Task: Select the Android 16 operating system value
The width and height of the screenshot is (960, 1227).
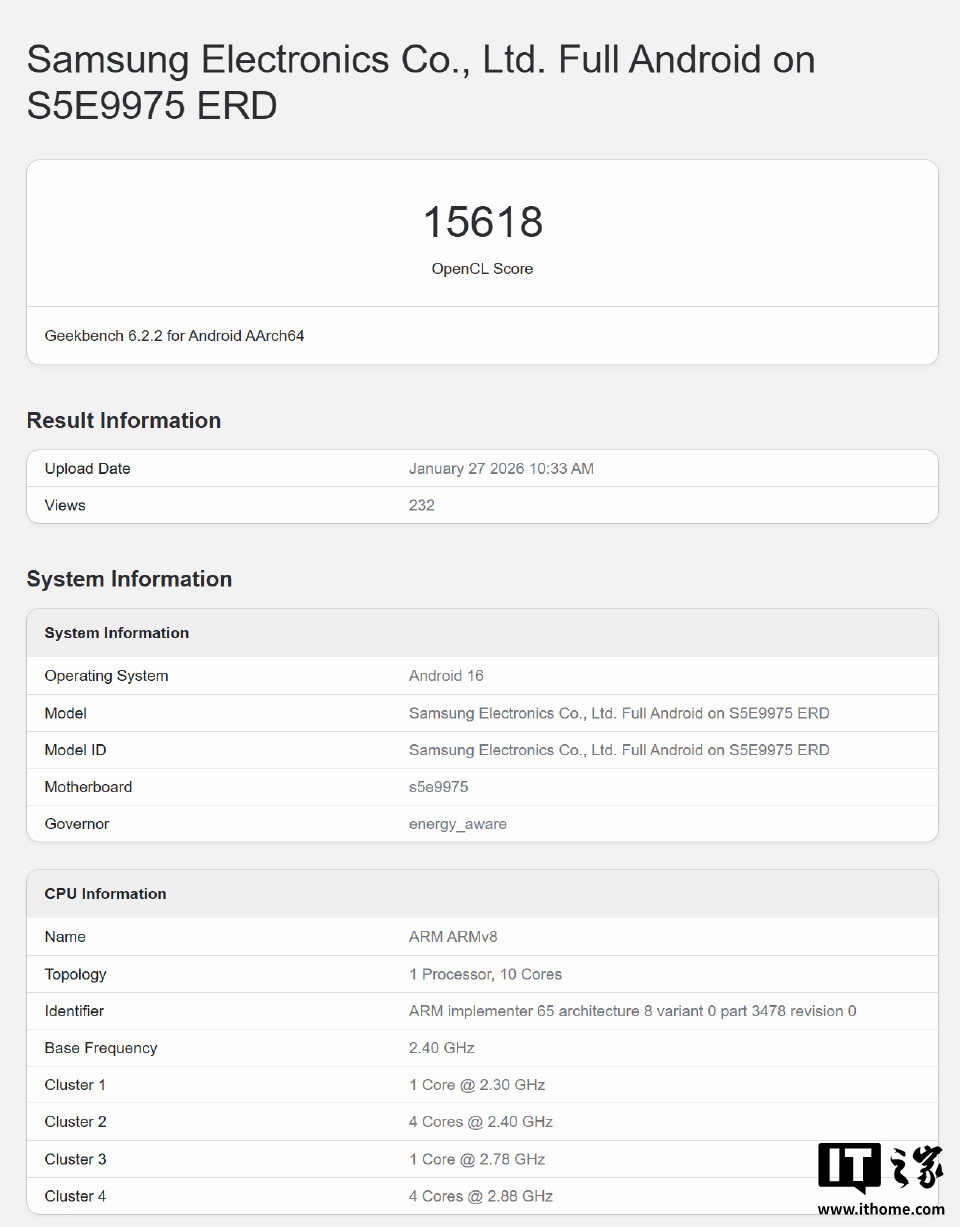Action: click(x=445, y=676)
